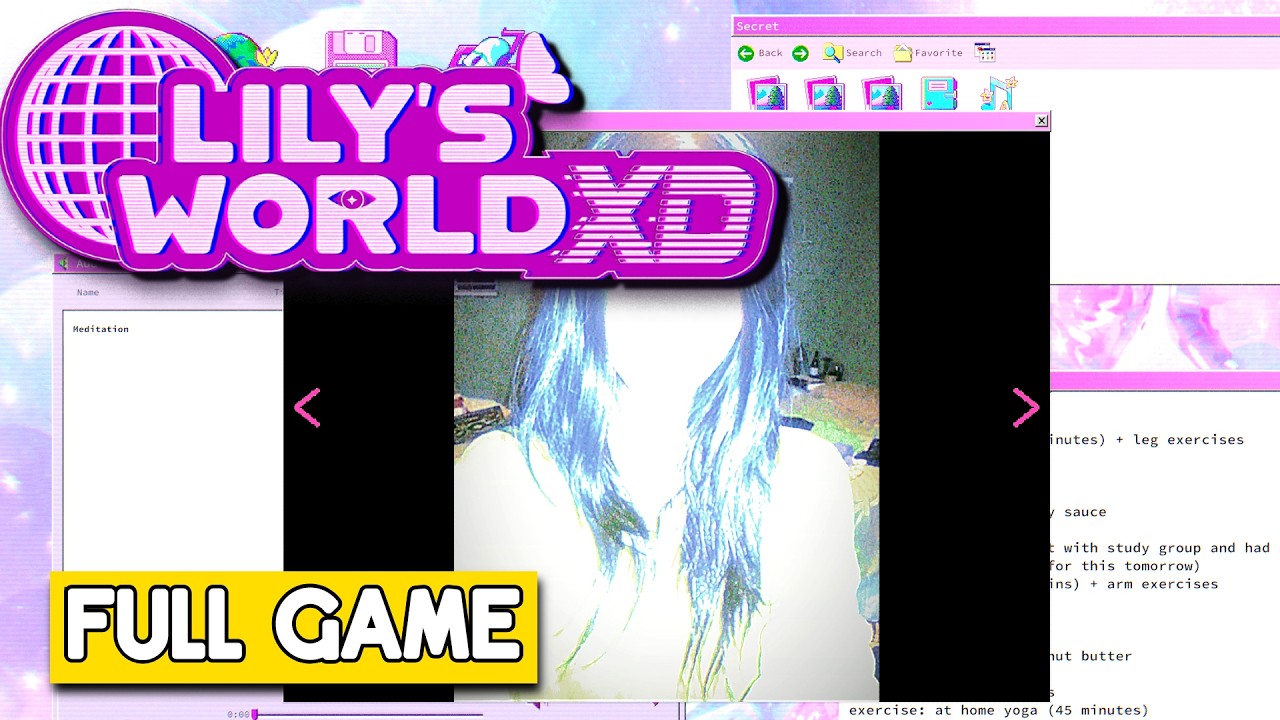Go back in the Secret window

click(760, 53)
